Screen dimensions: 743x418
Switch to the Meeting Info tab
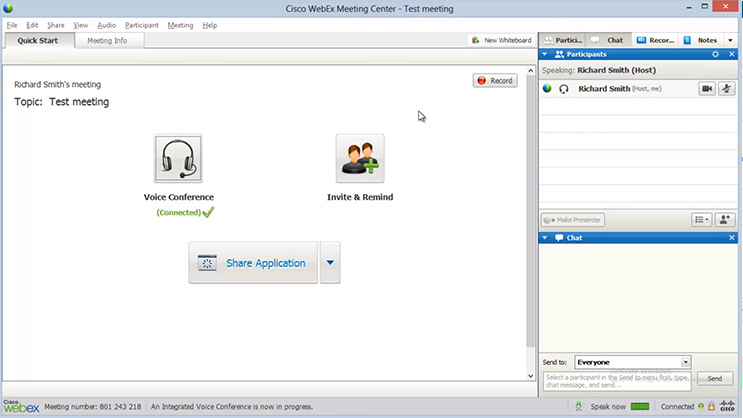[x=107, y=40]
